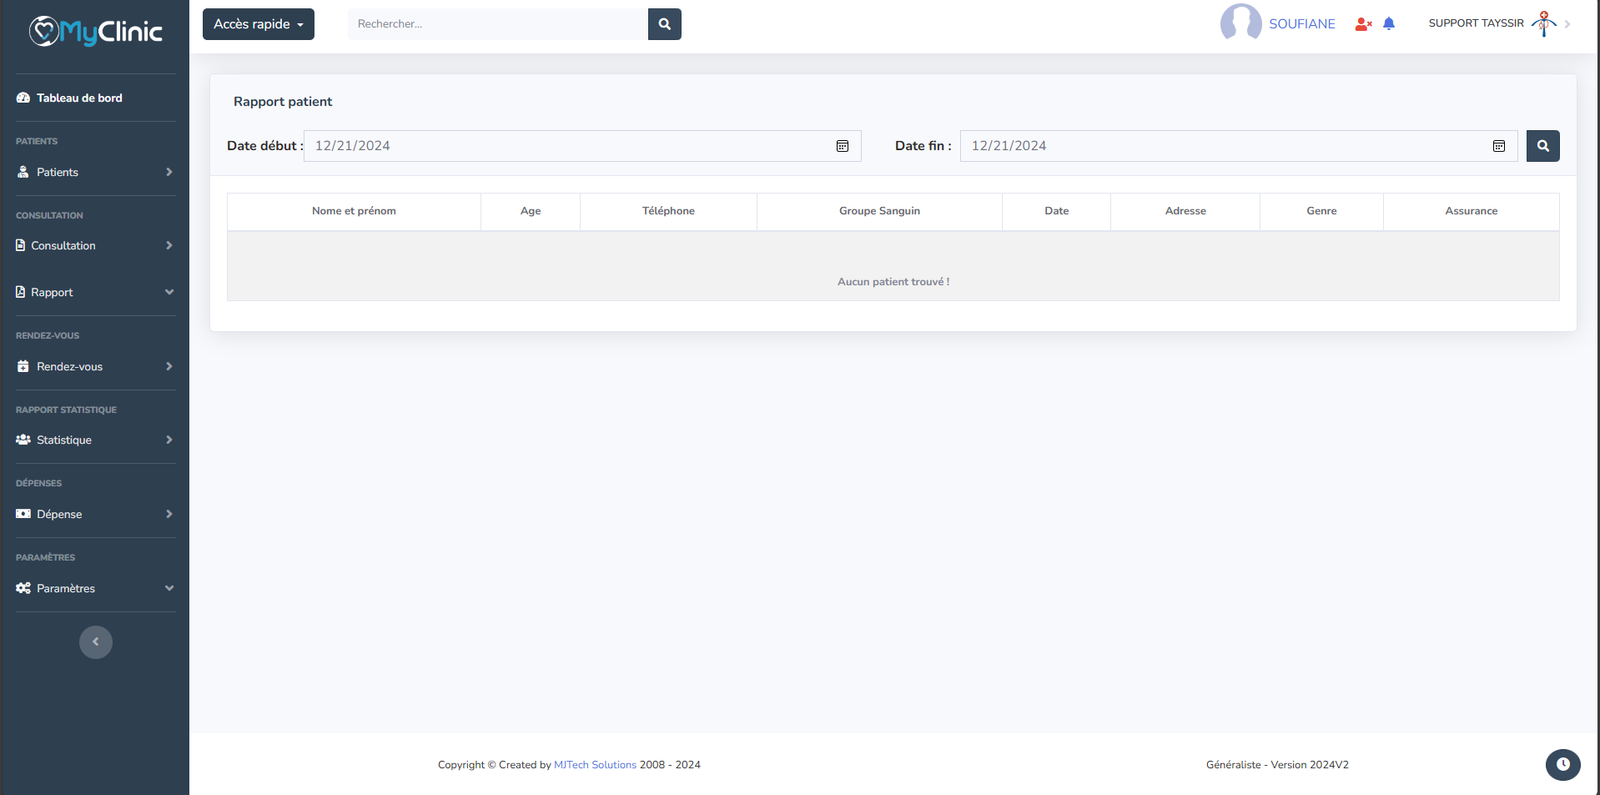Open the MJTech Solutions link

[595, 765]
